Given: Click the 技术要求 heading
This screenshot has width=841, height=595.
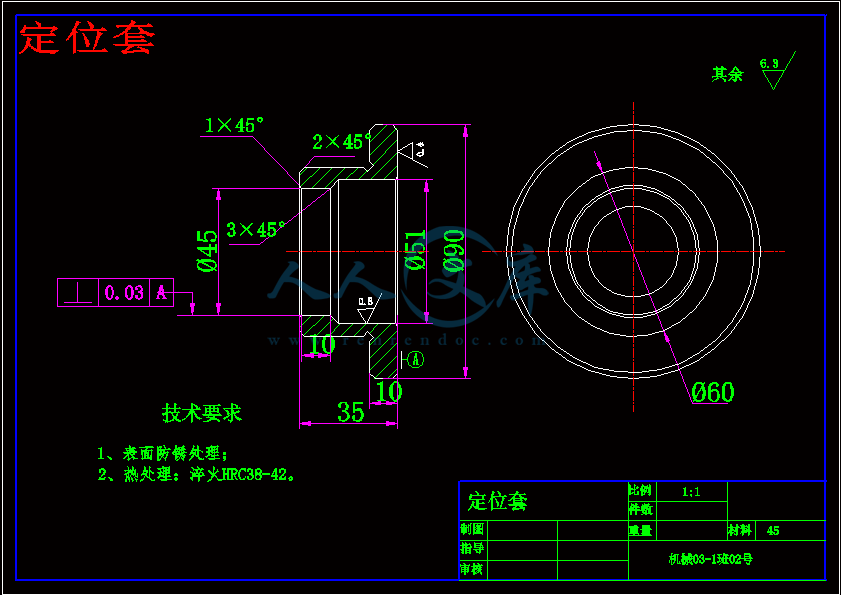Looking at the screenshot, I should click(202, 412).
